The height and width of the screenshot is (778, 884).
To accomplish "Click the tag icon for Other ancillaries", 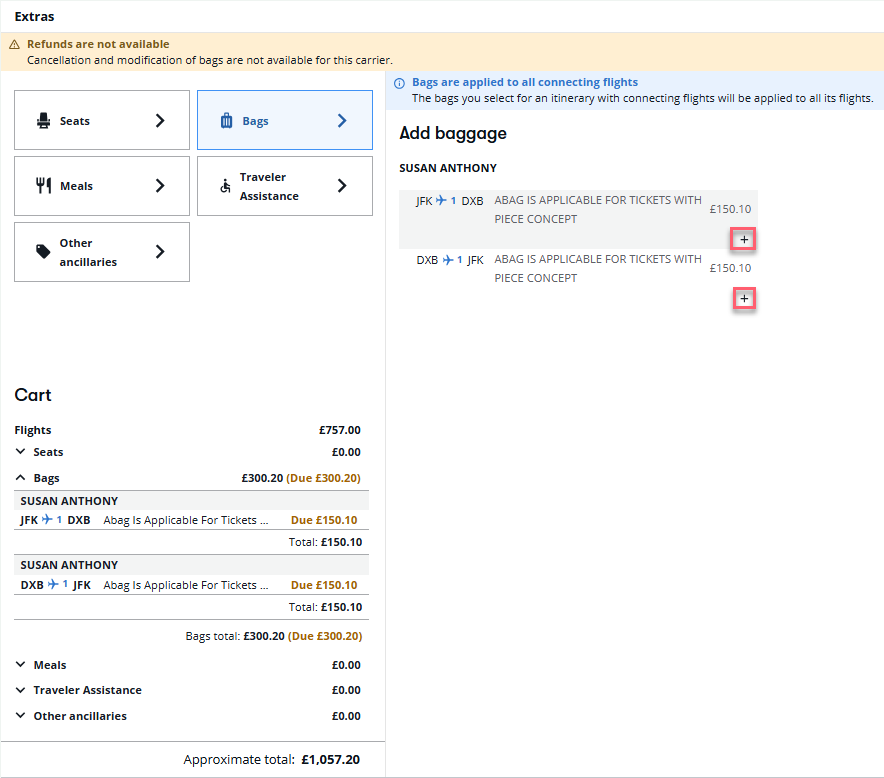I will (44, 252).
